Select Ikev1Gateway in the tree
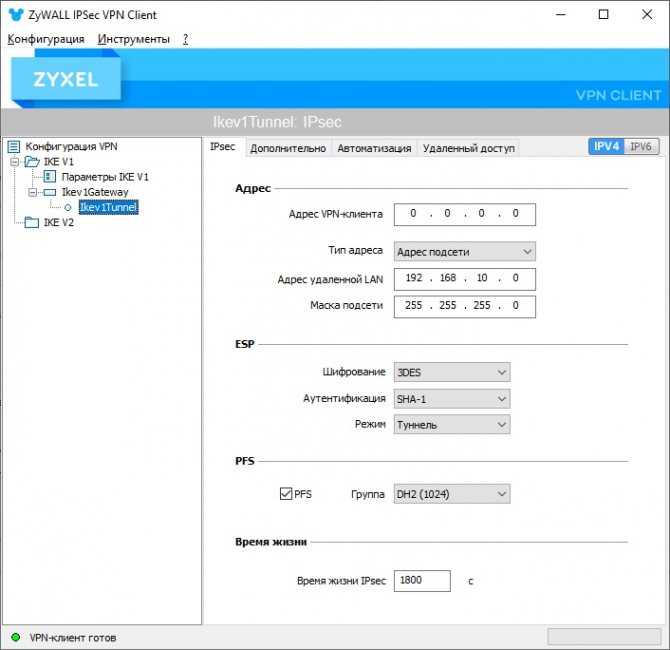Viewport: 670px width, 650px height. coord(95,192)
